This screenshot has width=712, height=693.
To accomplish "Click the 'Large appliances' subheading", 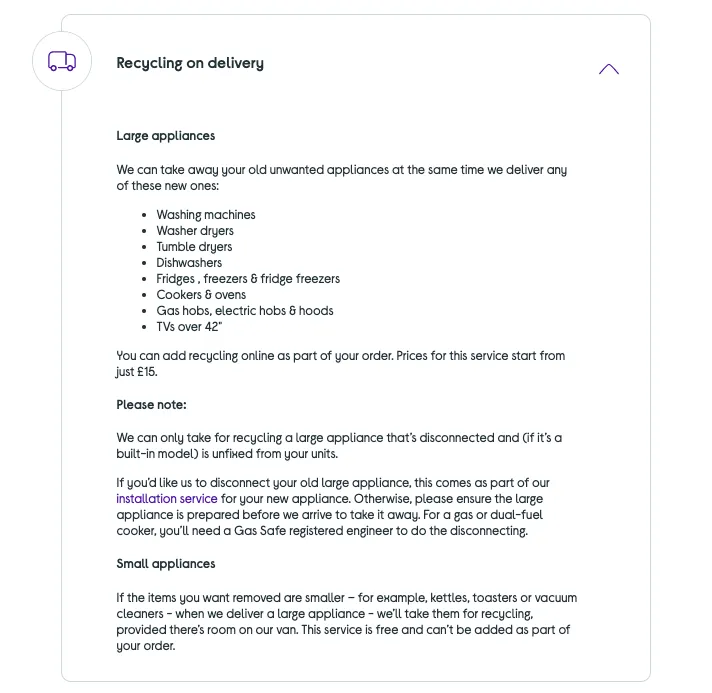I will [165, 136].
